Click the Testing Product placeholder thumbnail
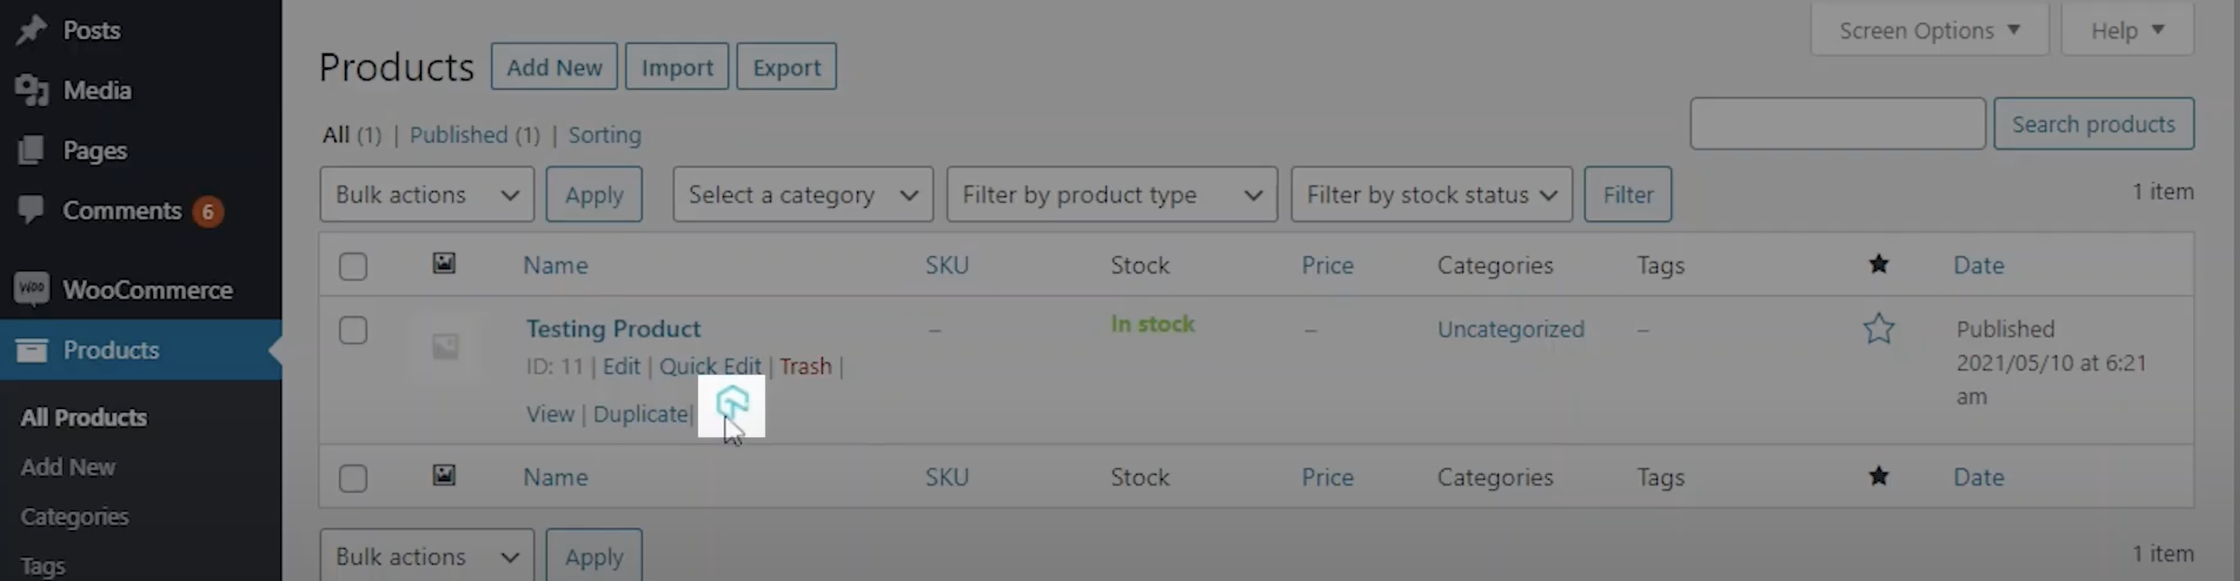 [445, 347]
